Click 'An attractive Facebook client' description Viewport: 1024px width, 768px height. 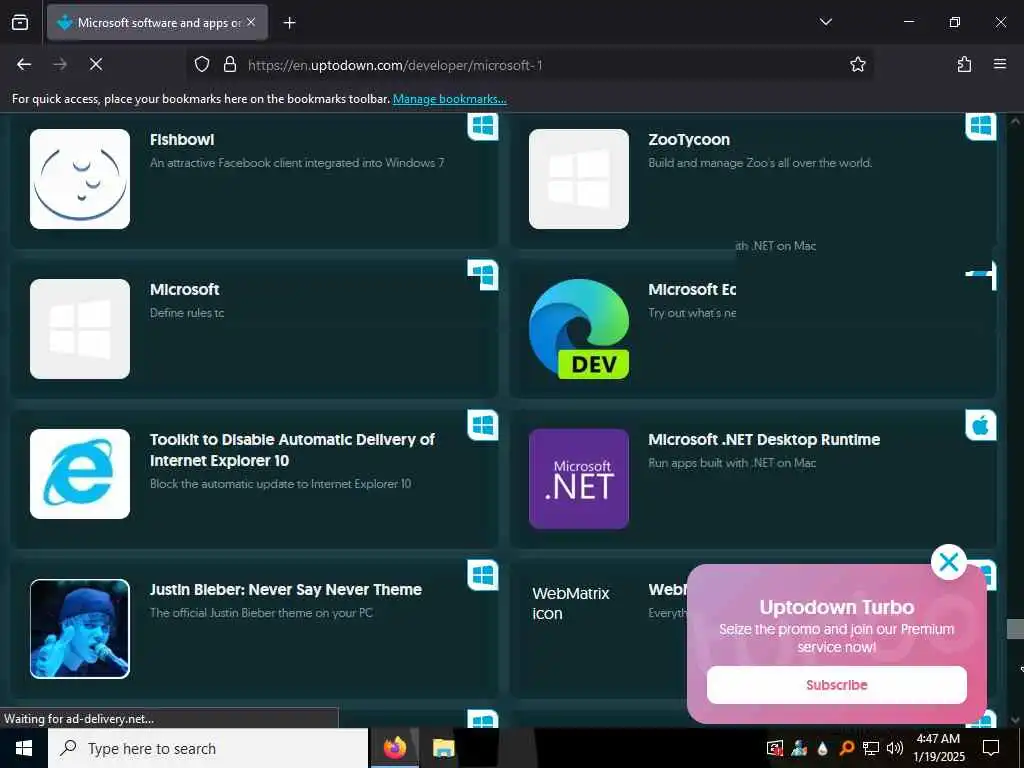pos(297,163)
